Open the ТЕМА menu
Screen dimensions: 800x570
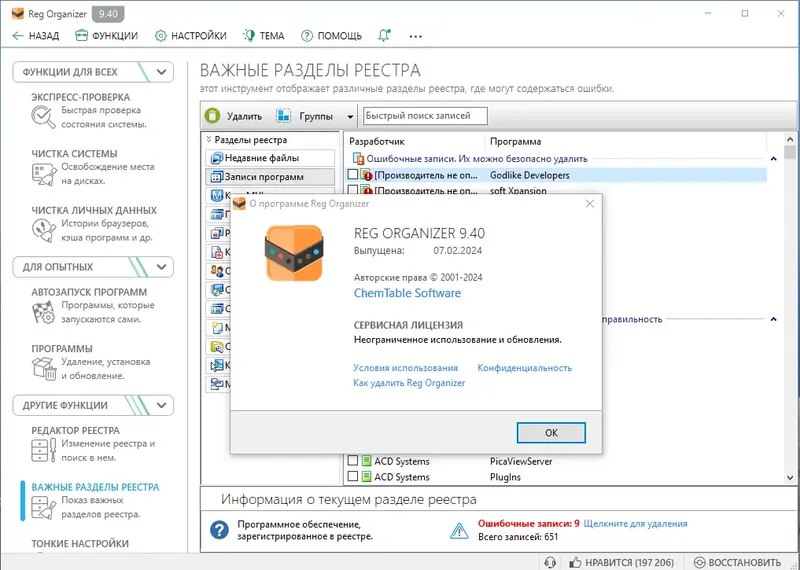pyautogui.click(x=264, y=36)
